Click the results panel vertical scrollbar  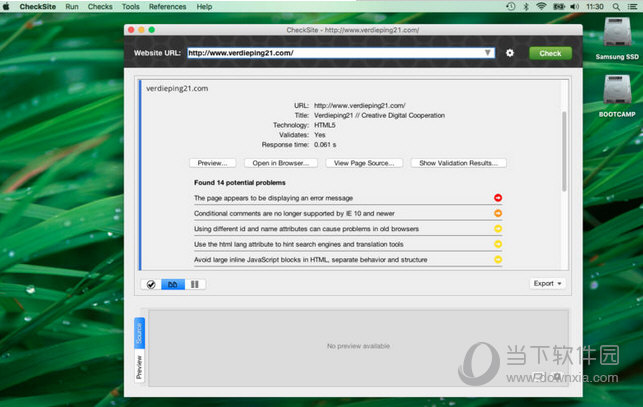pyautogui.click(x=564, y=151)
